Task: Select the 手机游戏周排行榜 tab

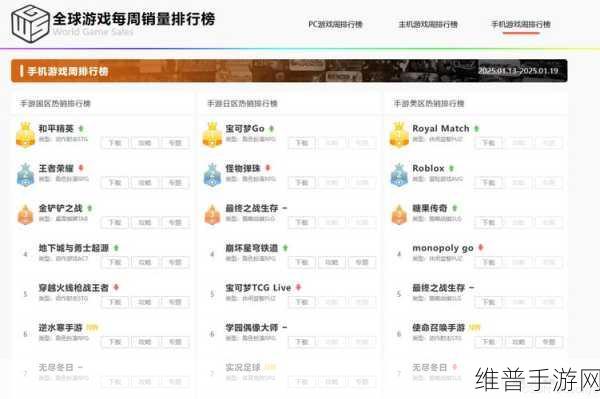Action: (x=521, y=24)
